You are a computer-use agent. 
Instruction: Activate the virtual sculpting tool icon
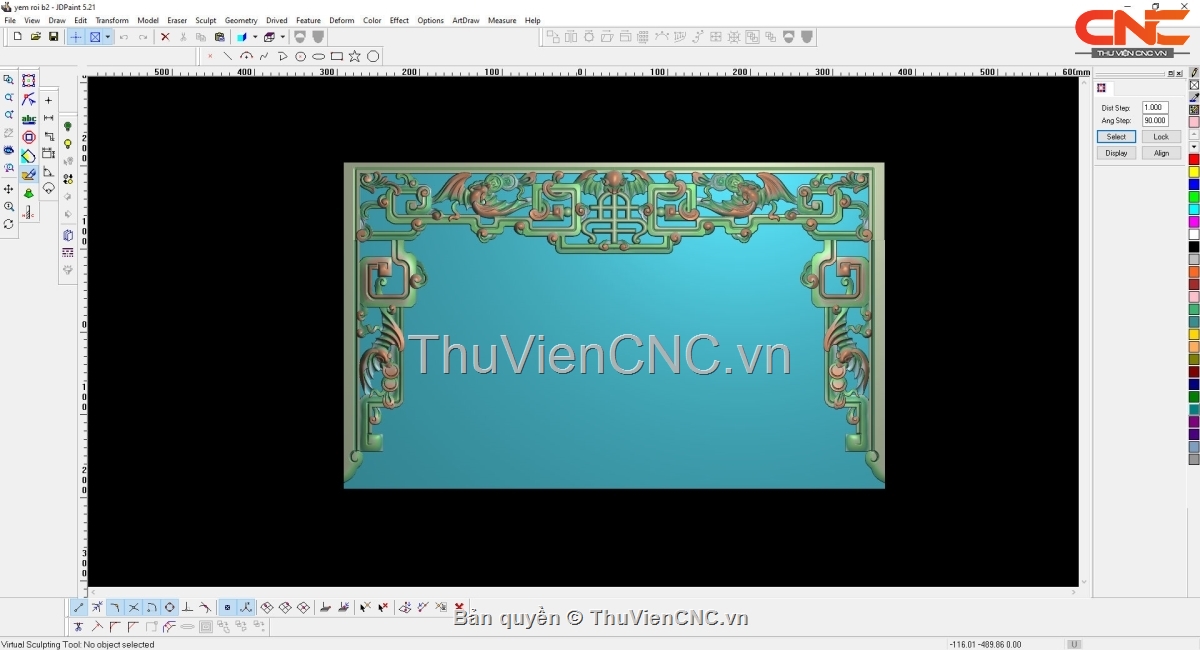coord(28,174)
